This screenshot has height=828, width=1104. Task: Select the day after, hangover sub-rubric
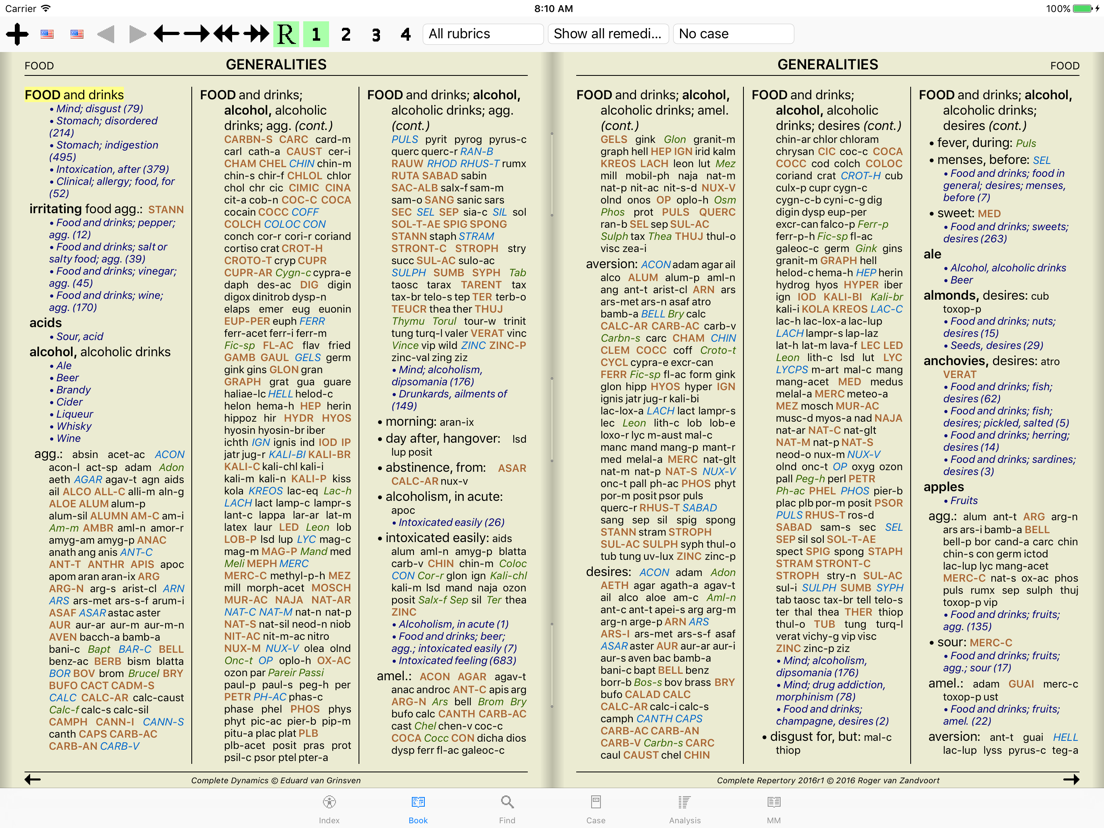click(x=442, y=439)
